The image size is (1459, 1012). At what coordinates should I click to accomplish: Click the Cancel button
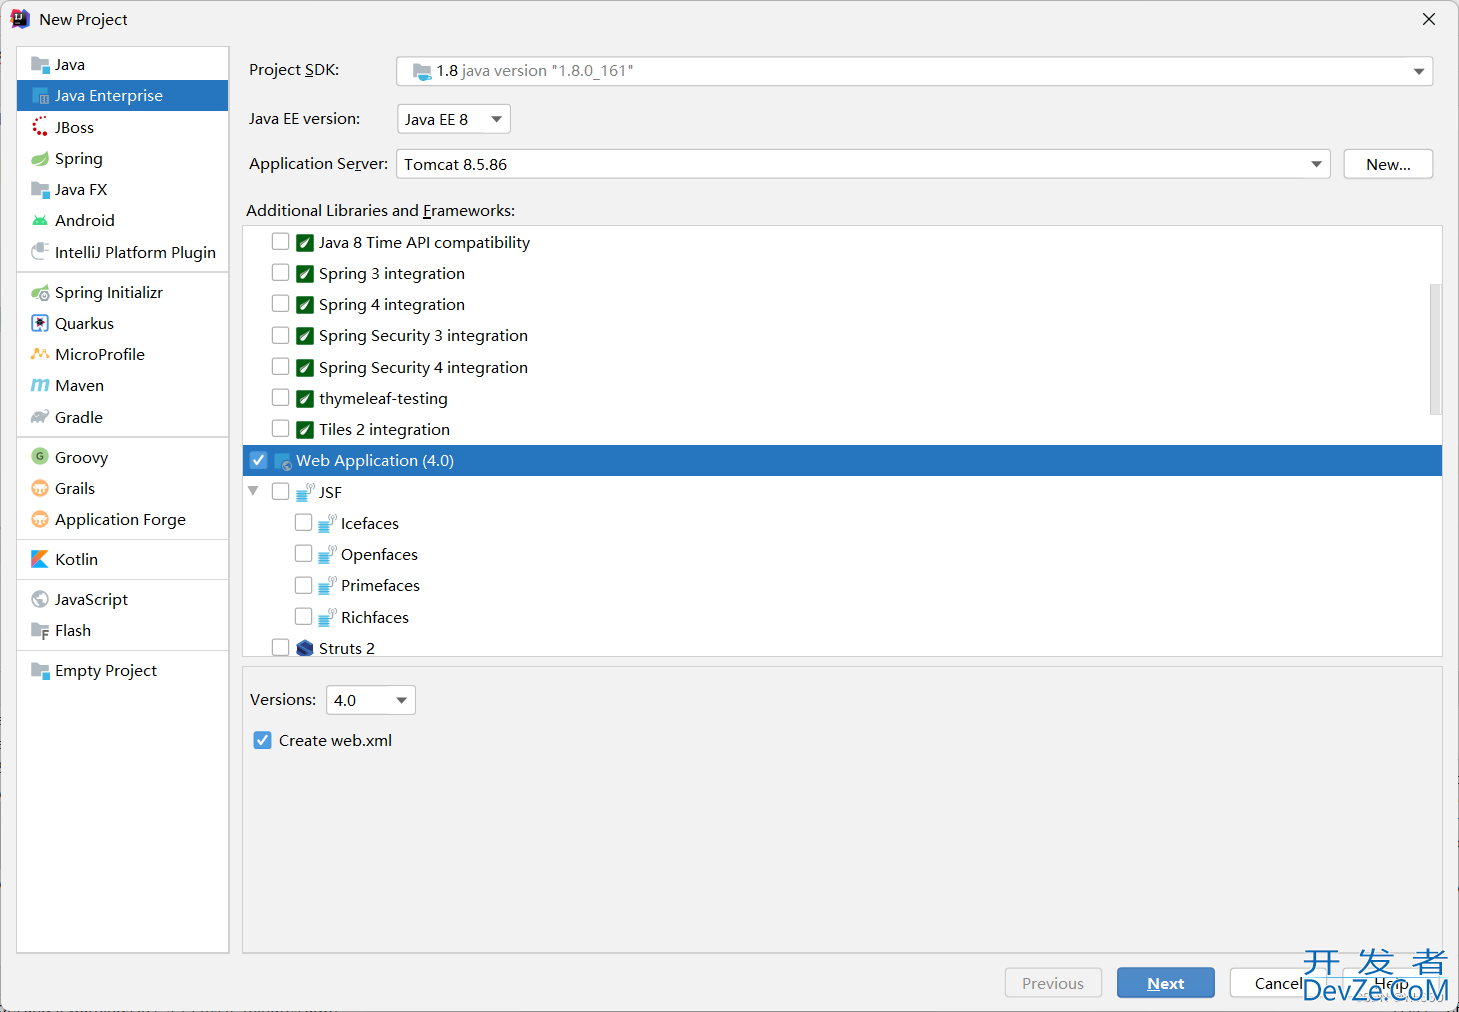(x=1279, y=983)
